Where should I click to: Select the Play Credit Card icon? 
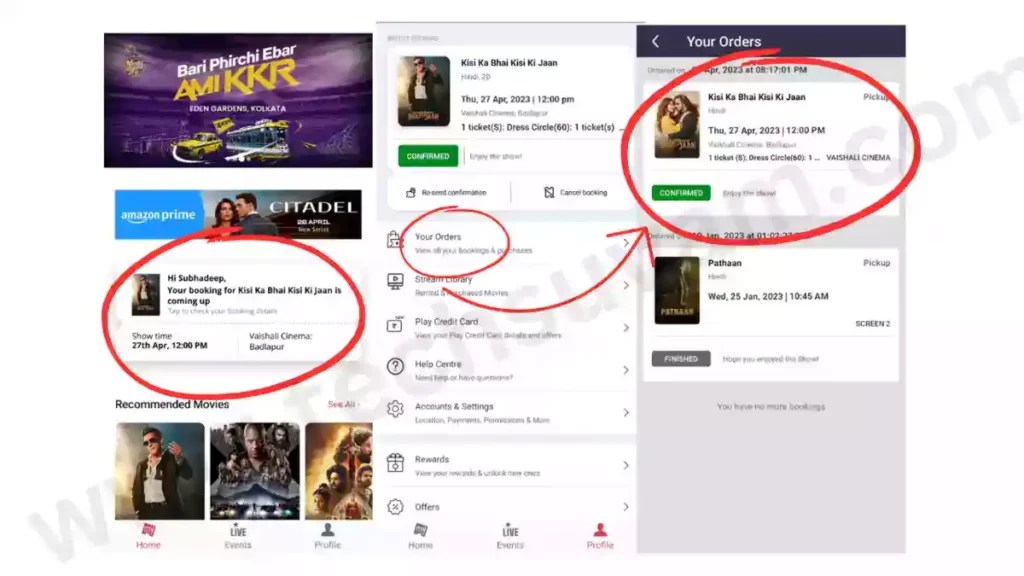[395, 322]
